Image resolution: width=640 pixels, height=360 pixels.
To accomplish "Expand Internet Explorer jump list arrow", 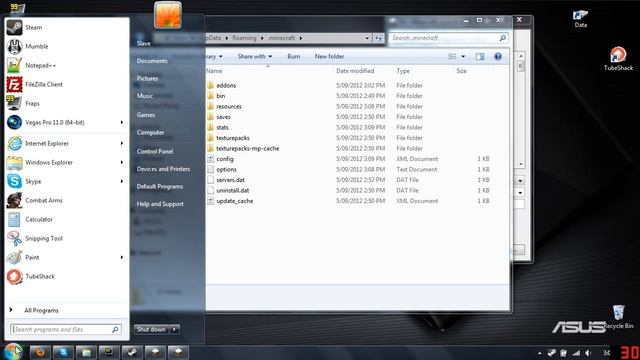I will point(122,143).
